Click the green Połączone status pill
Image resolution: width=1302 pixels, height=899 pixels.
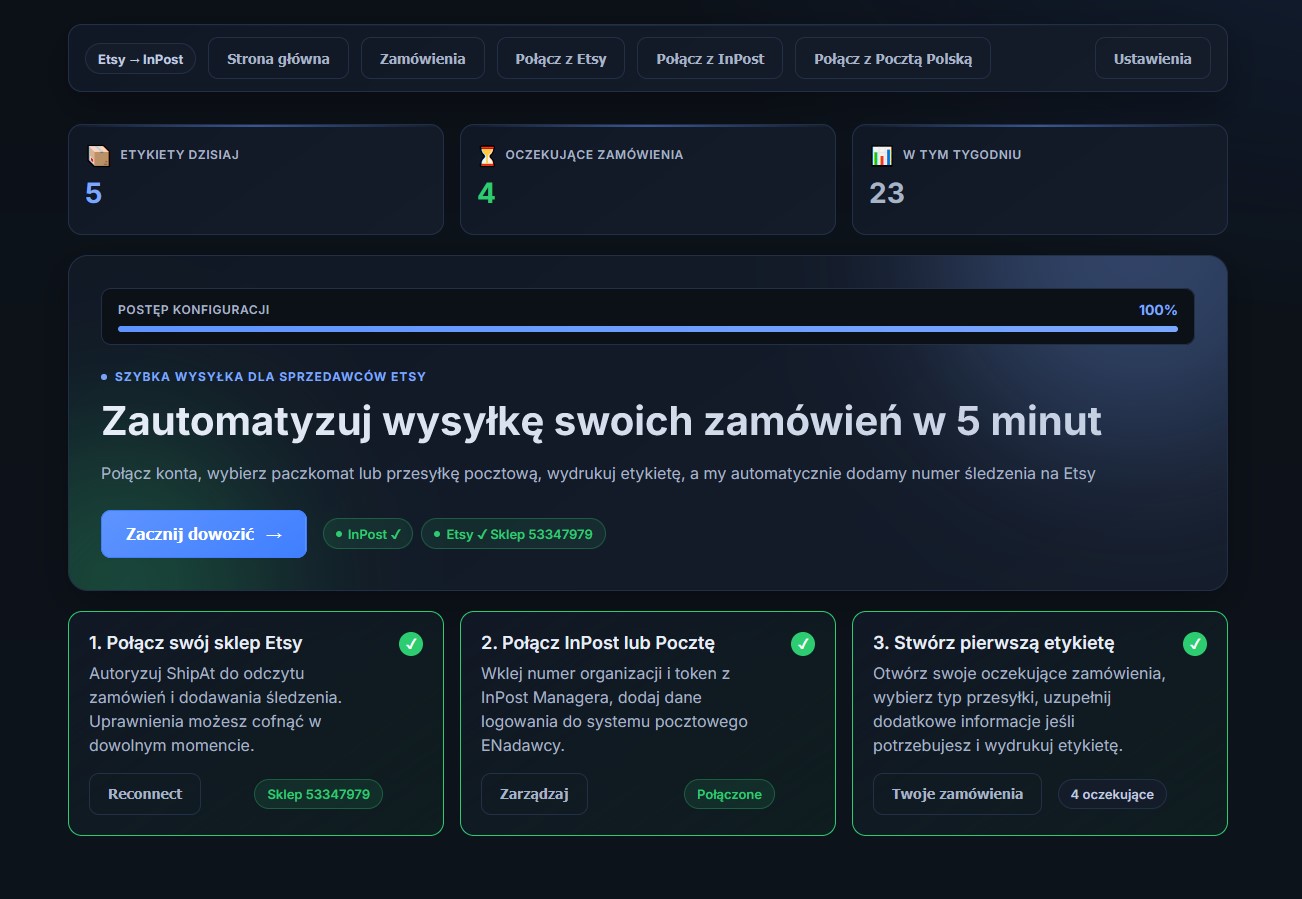point(729,793)
